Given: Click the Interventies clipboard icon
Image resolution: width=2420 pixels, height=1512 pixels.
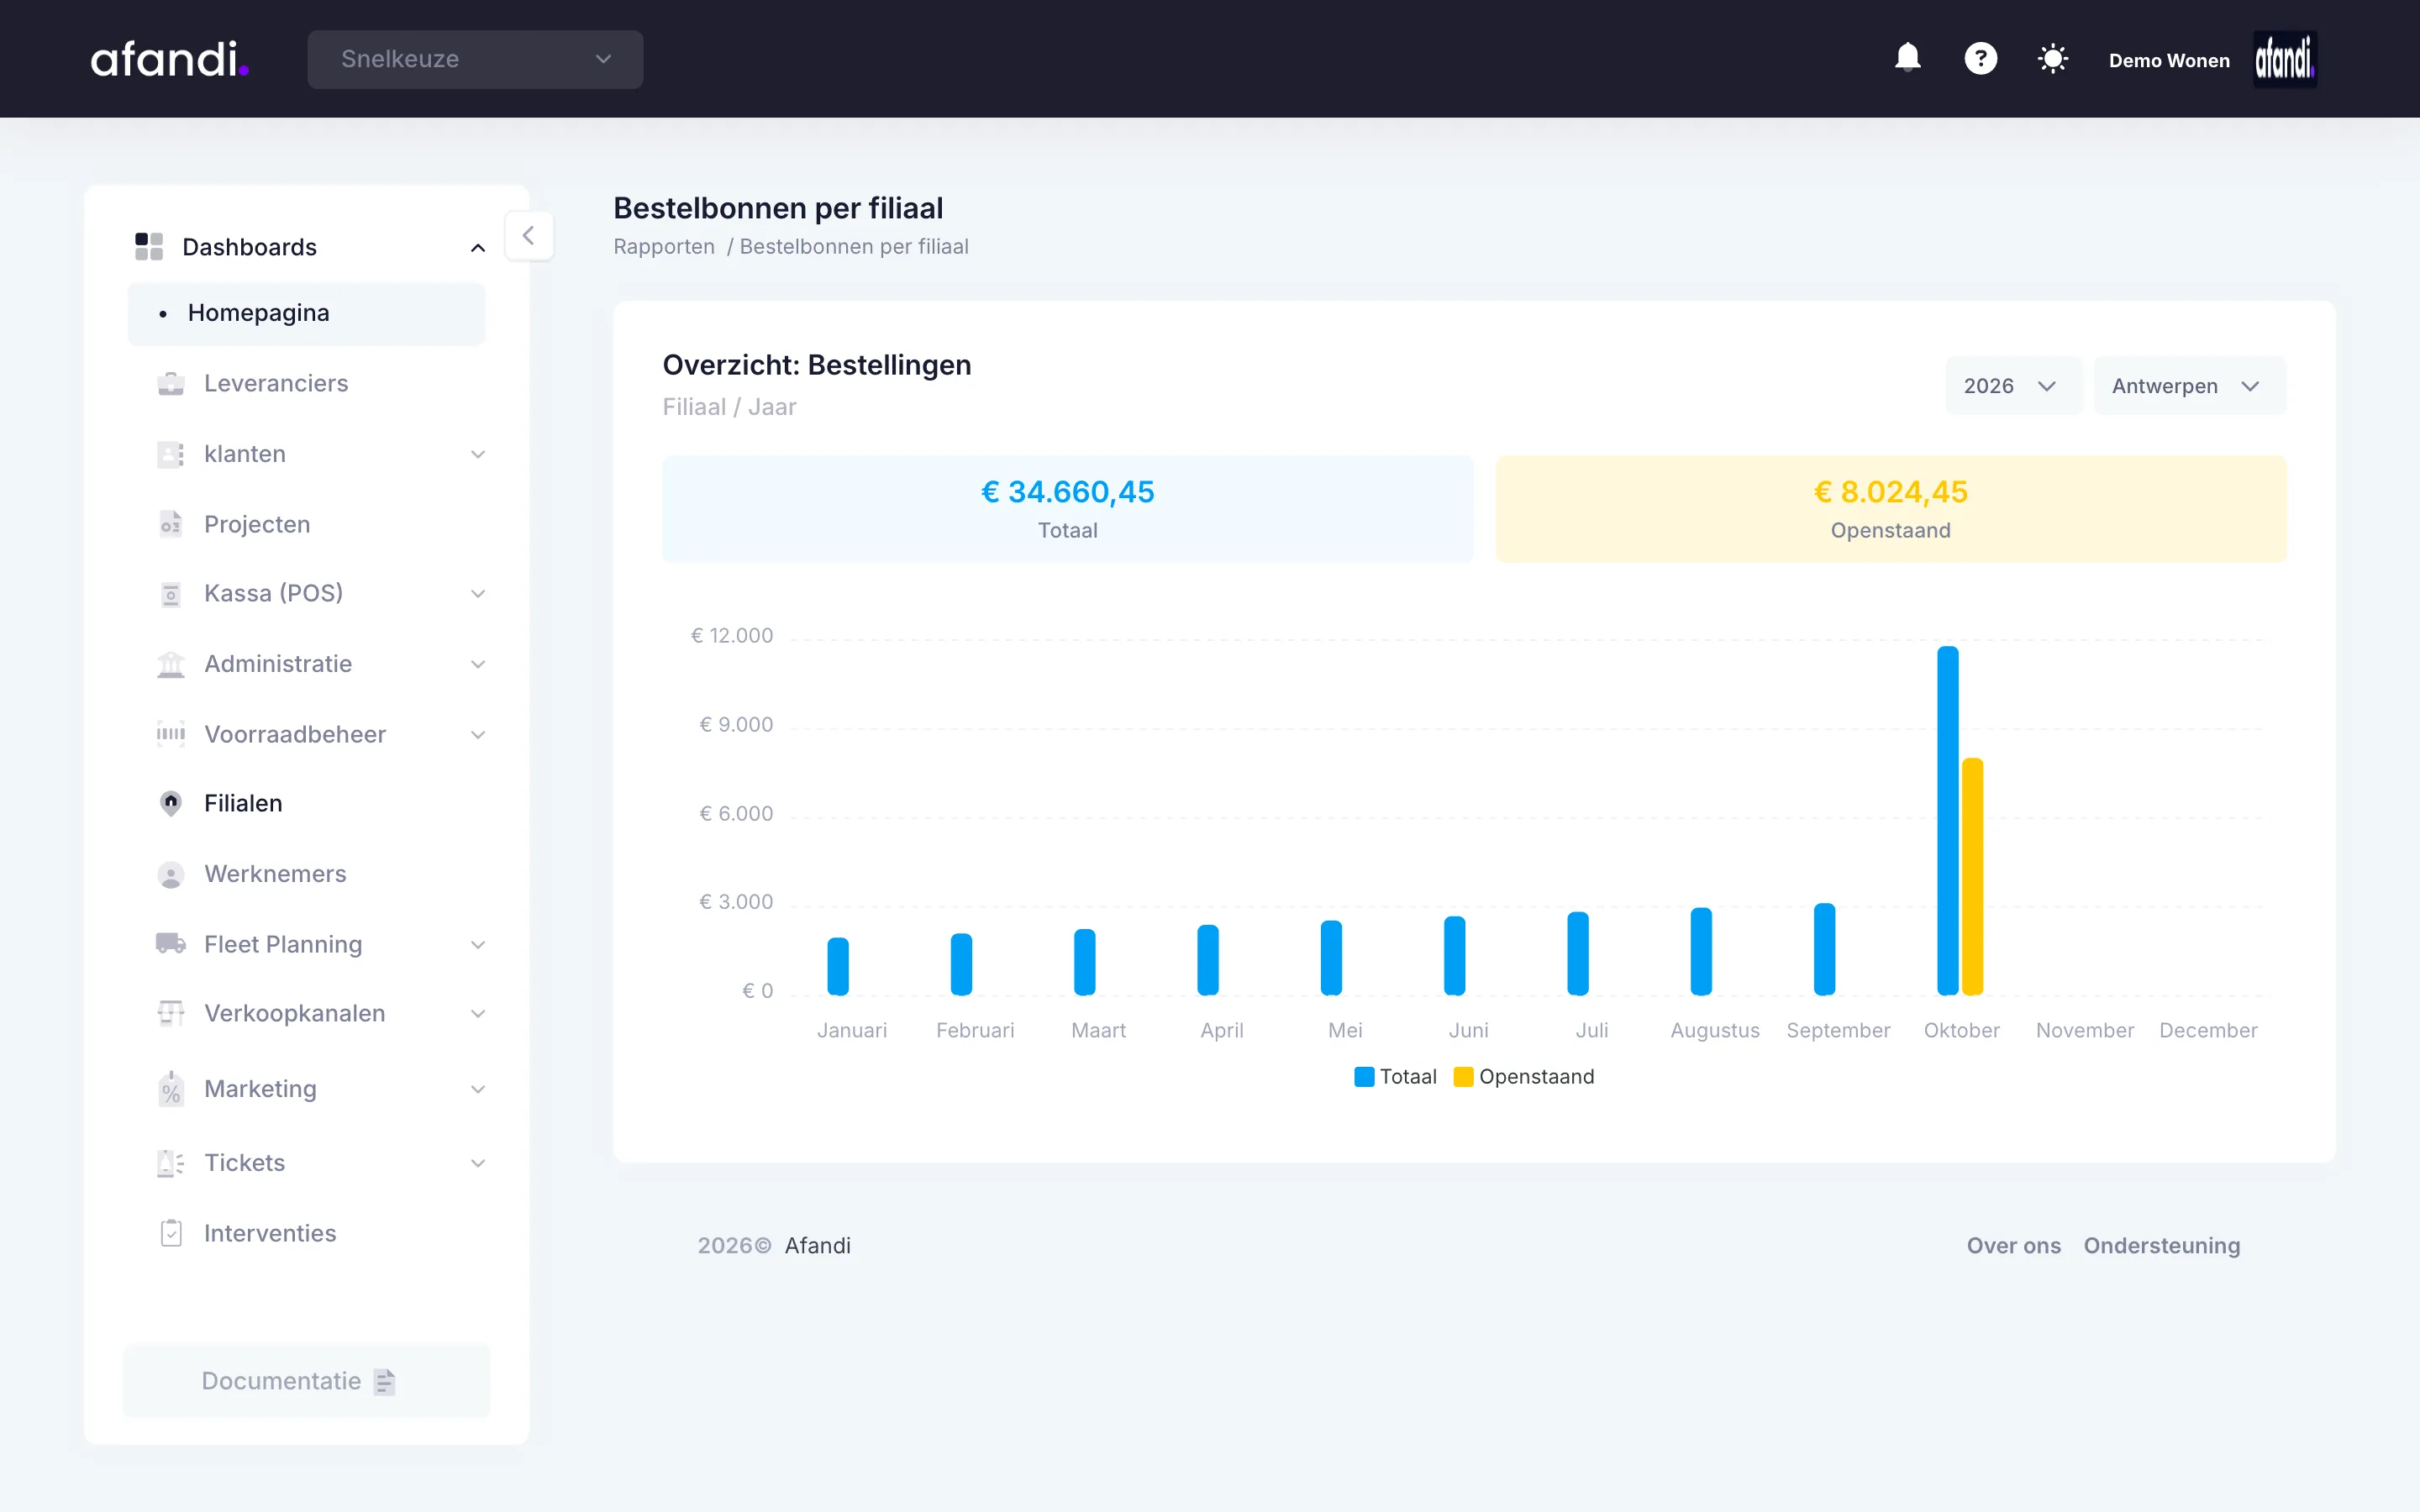Looking at the screenshot, I should click(171, 1232).
